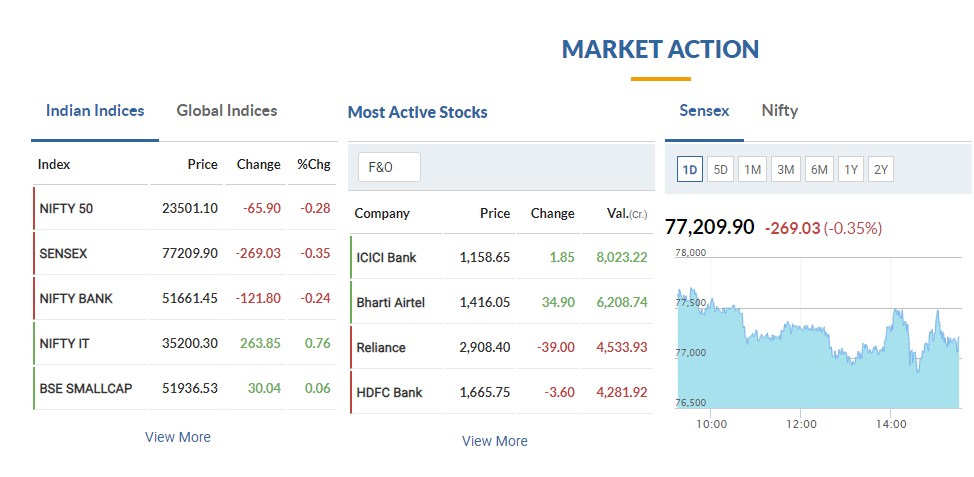Screen dimensions: 974x477
Task: Click the Index column header
Action: pos(54,165)
